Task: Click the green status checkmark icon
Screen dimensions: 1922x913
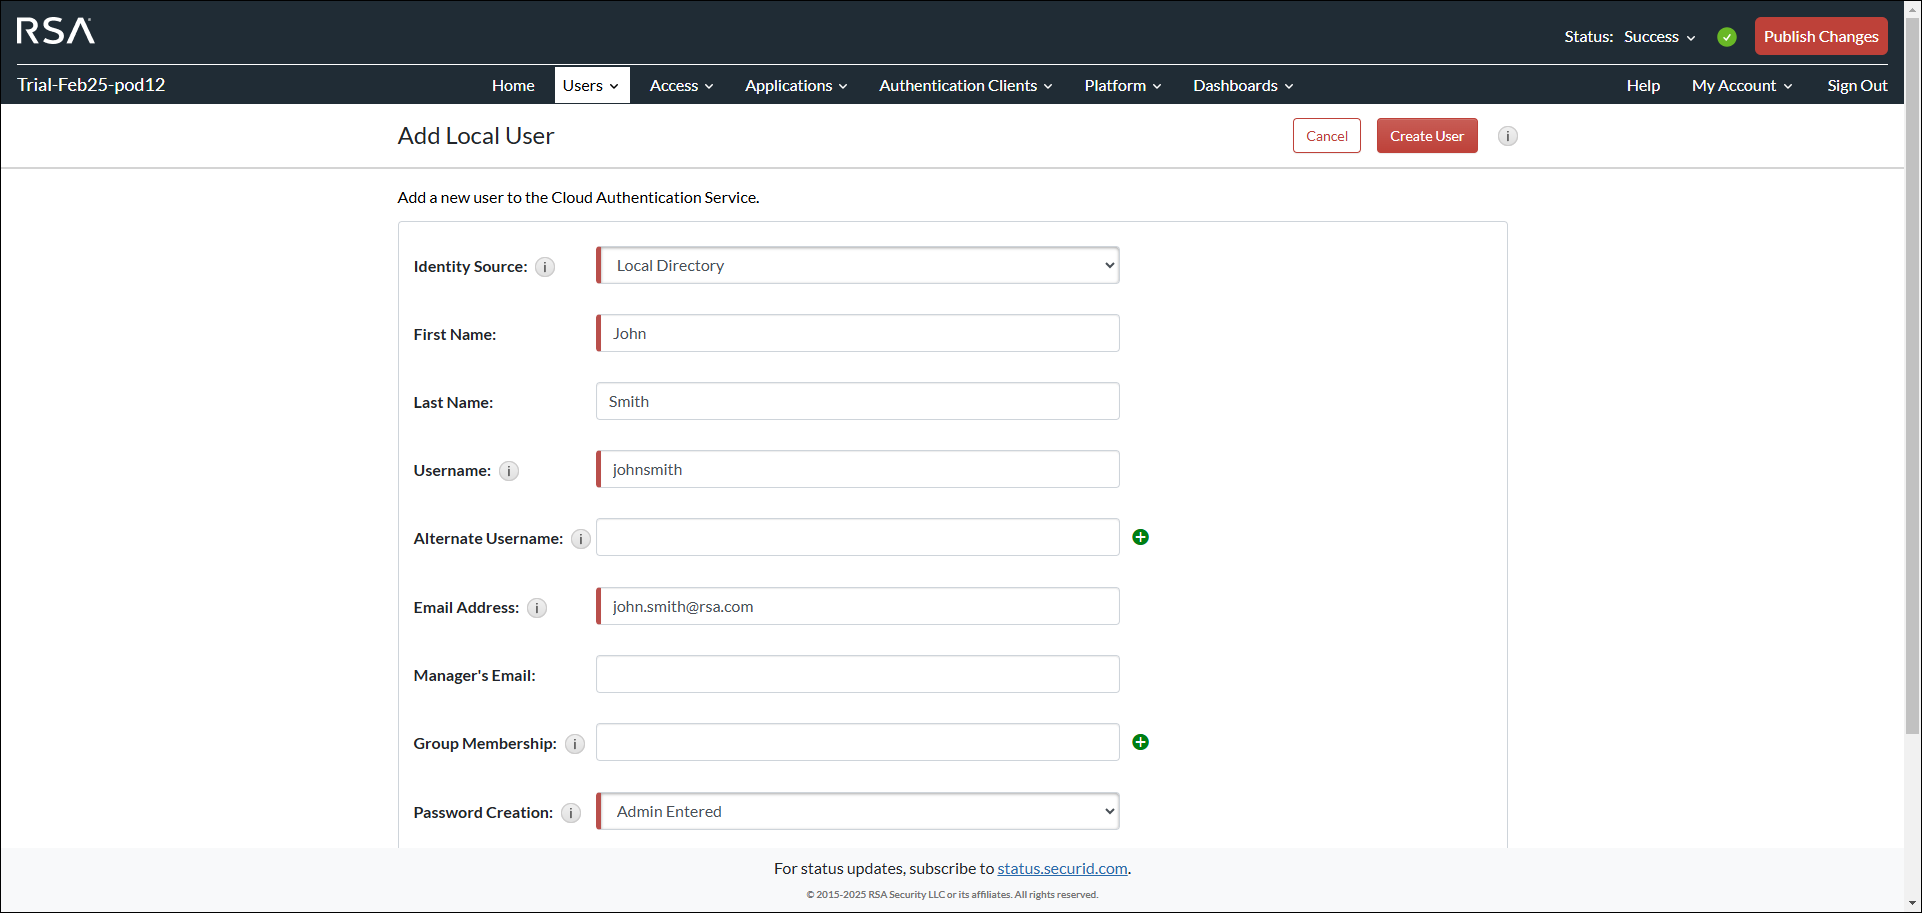Action: (x=1727, y=37)
